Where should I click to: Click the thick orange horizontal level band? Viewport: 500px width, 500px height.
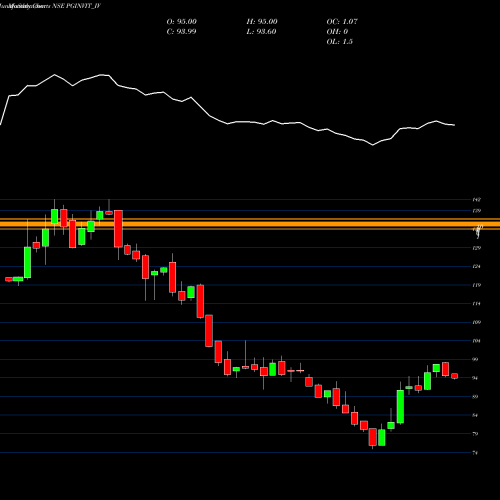point(250,224)
